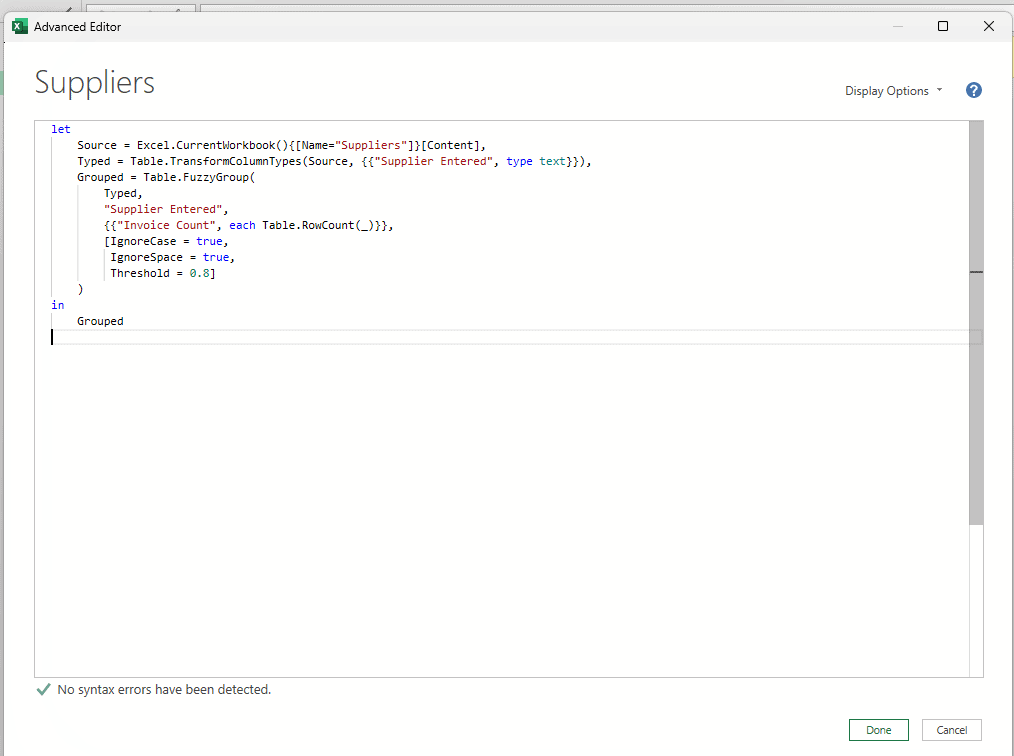Cancel the Advanced Editor changes
Screen dimensions: 1014x756
coord(951,729)
